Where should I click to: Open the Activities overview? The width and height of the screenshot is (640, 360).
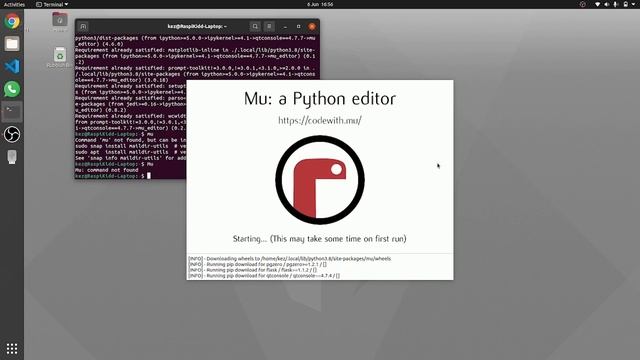click(14, 4)
